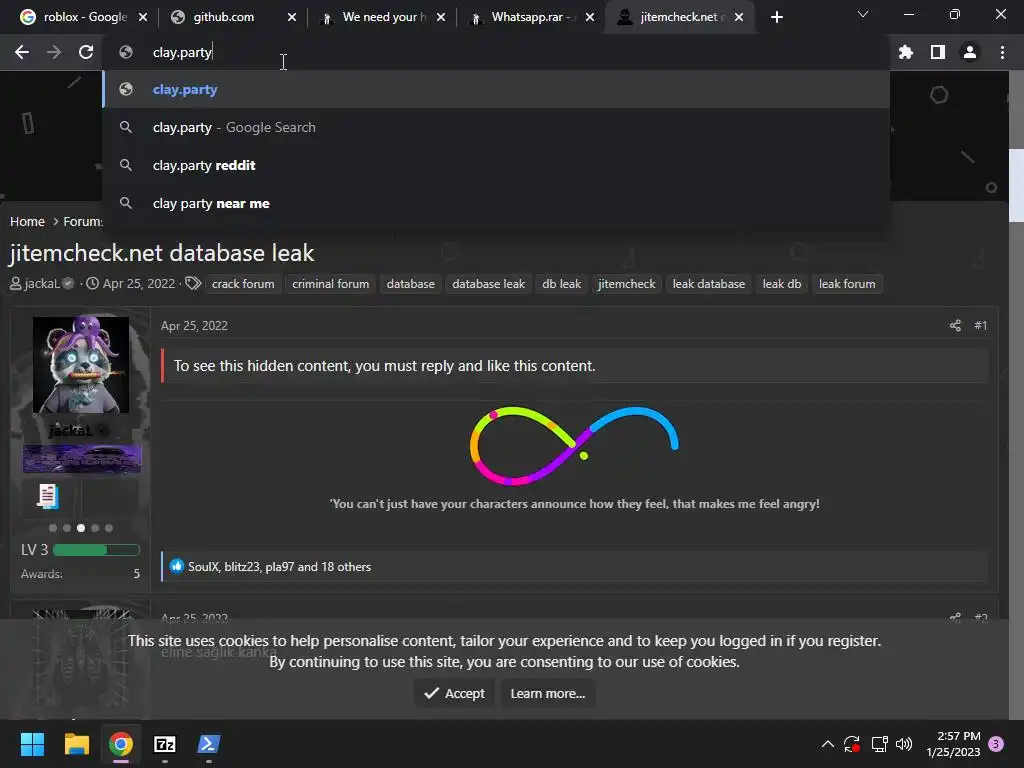Open the Chrome three-dot menu
The height and width of the screenshot is (768, 1024).
coord(1002,52)
